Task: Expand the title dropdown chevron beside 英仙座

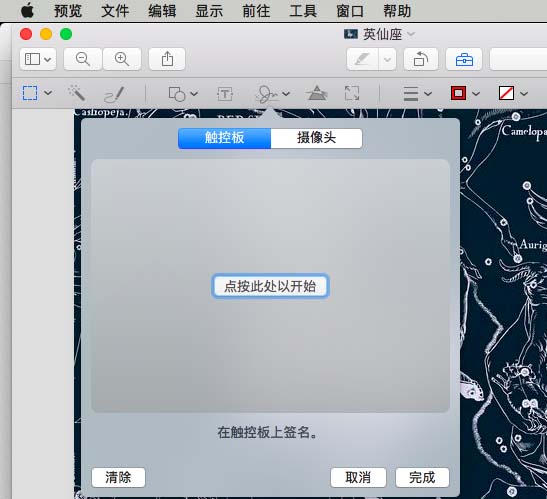Action: pyautogui.click(x=411, y=34)
